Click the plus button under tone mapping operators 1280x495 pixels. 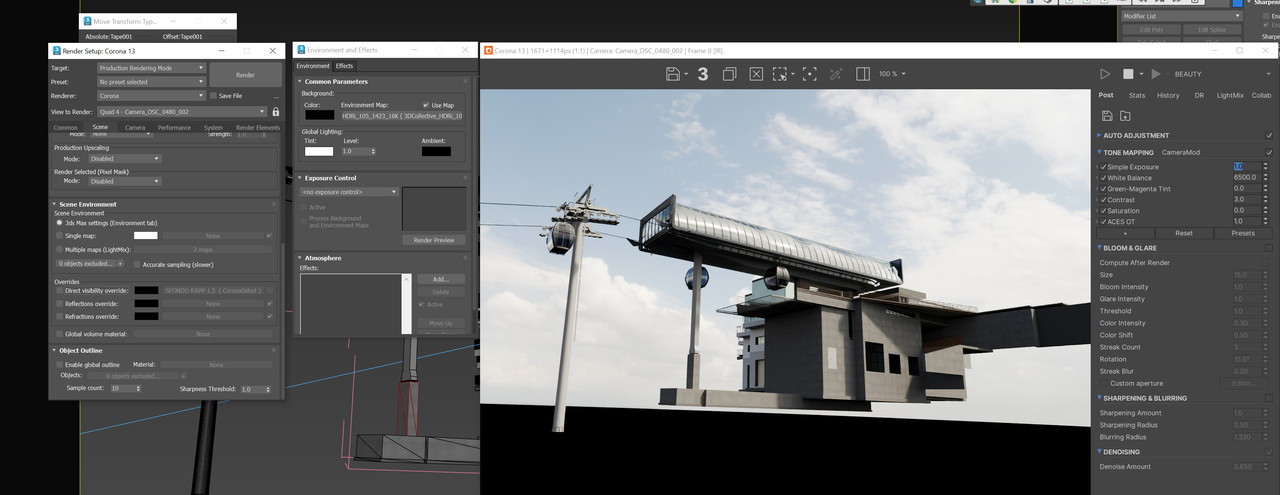click(1125, 233)
